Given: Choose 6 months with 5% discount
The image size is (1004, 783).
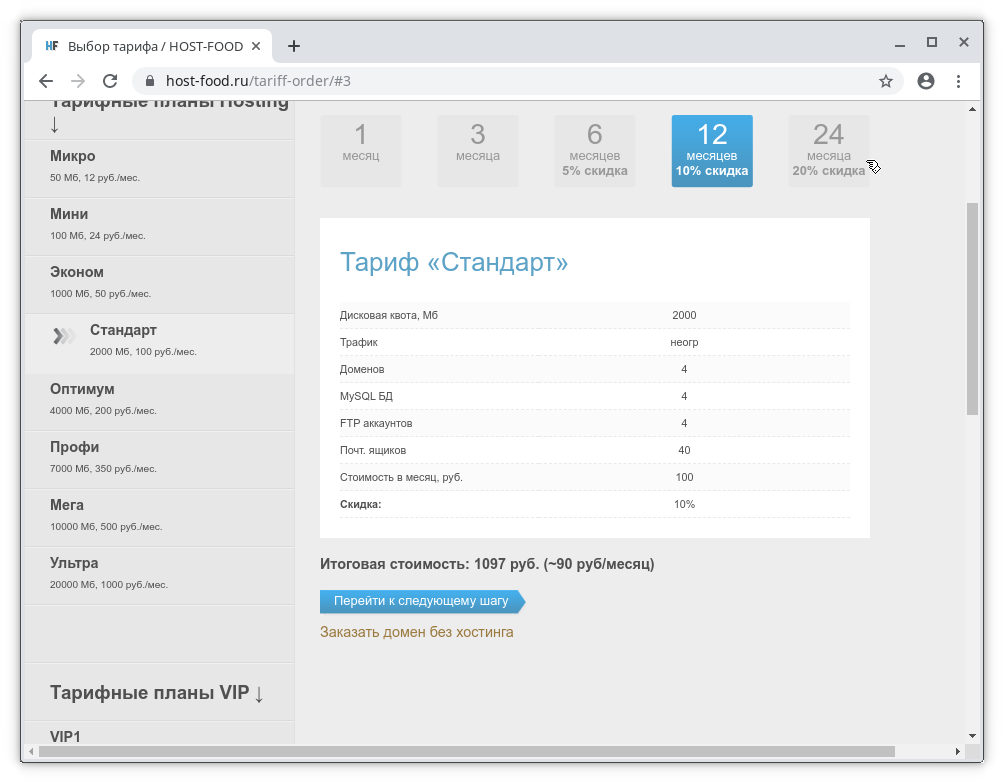Looking at the screenshot, I should tap(595, 150).
